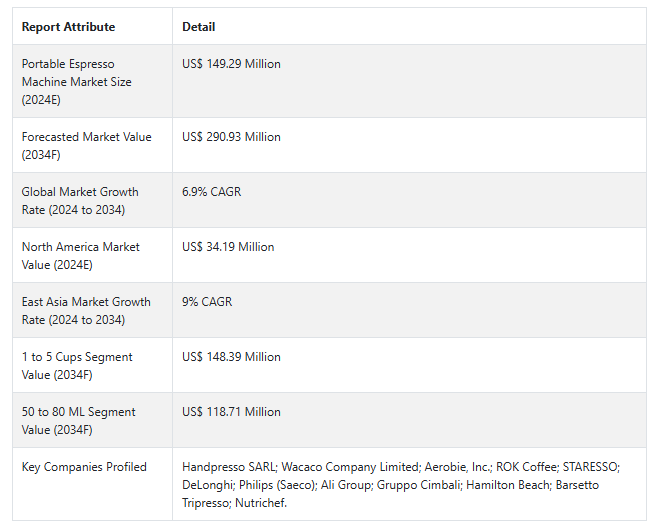This screenshot has height=526, width=657.
Task: Click the US$ 118.71 Million value
Action: click(x=231, y=412)
